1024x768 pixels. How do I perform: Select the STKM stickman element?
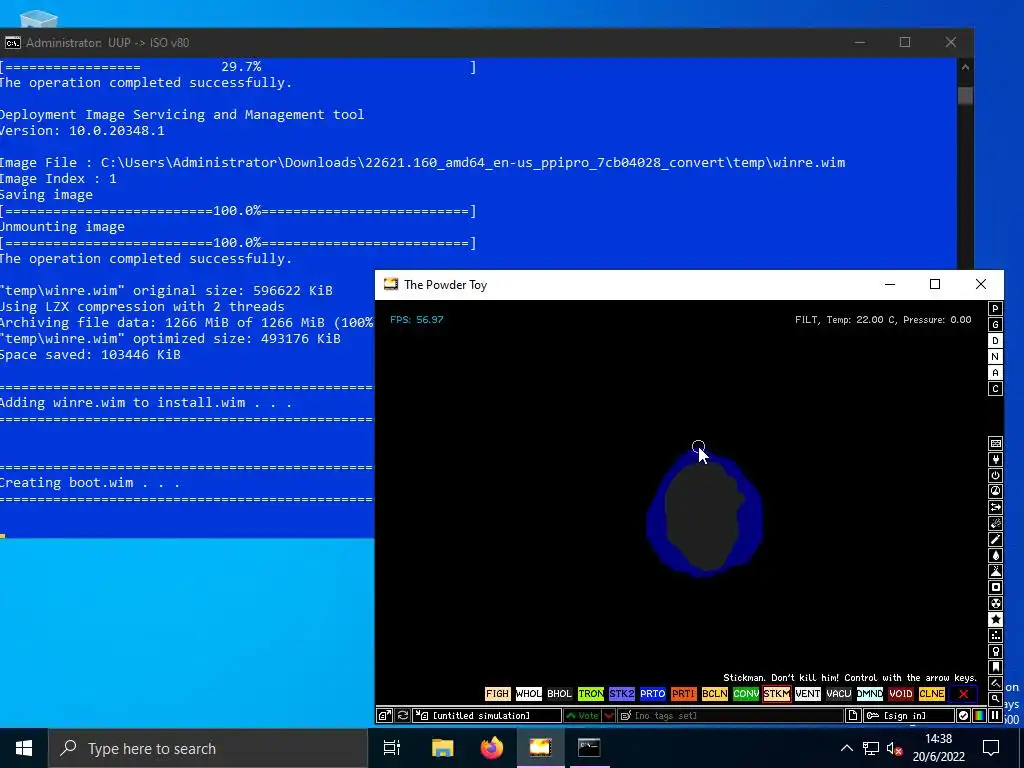[776, 694]
